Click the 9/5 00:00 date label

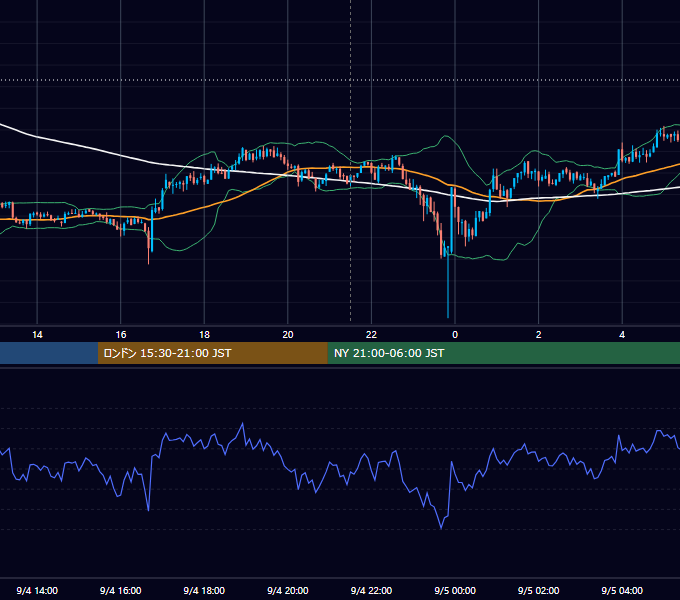point(455,590)
